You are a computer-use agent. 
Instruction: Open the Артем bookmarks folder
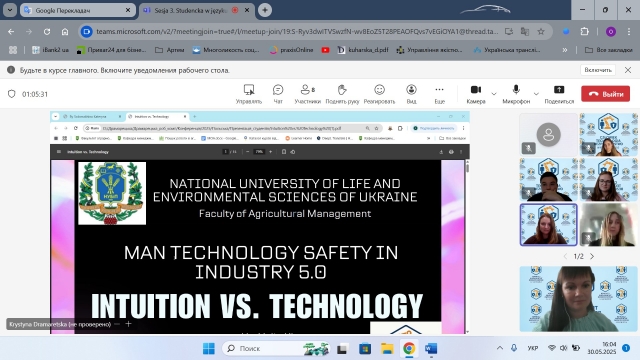point(170,50)
